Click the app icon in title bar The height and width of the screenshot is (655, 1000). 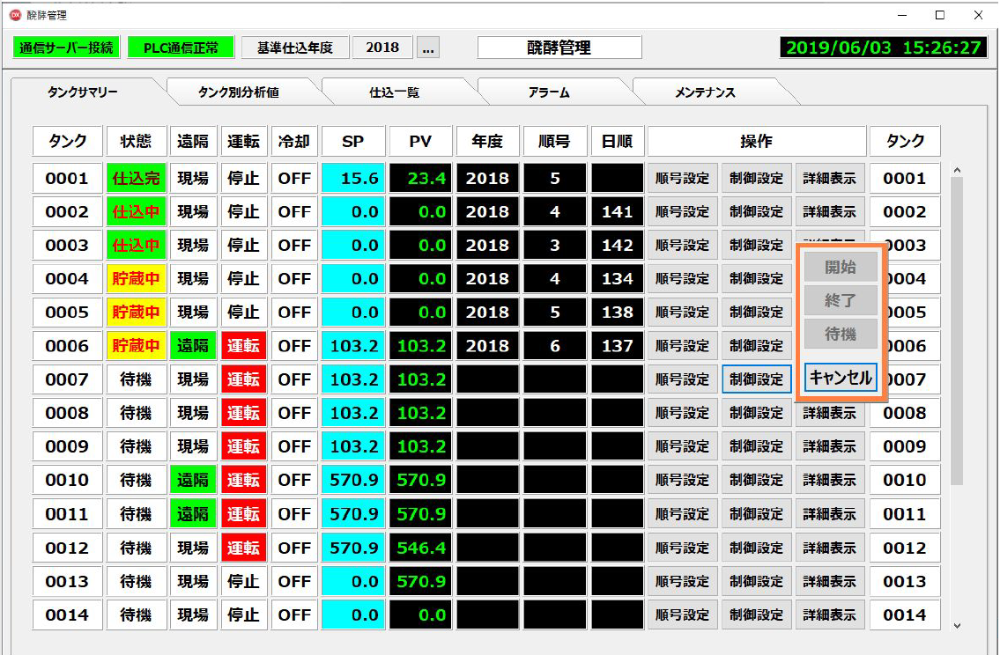(x=15, y=15)
